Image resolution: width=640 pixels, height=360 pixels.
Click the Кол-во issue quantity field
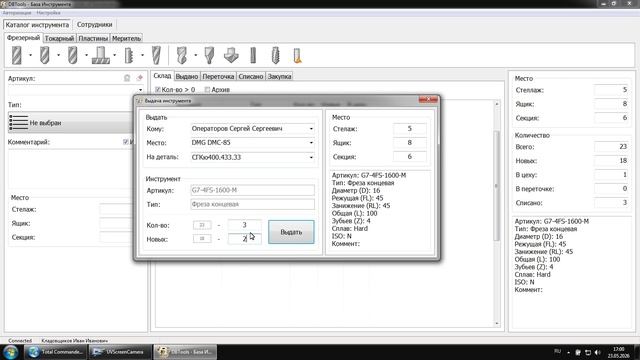pyautogui.click(x=244, y=225)
